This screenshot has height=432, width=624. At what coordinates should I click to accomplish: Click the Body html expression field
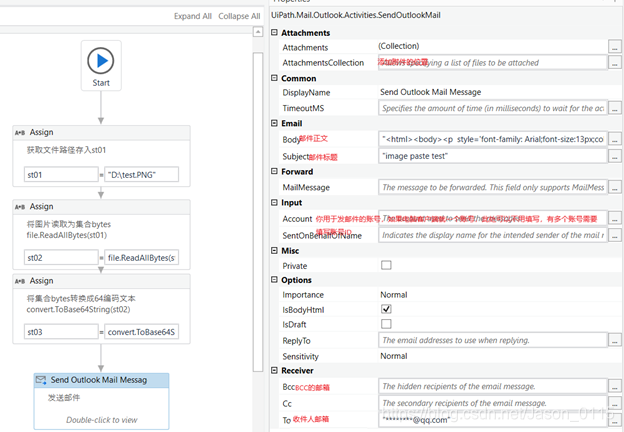coord(493,139)
